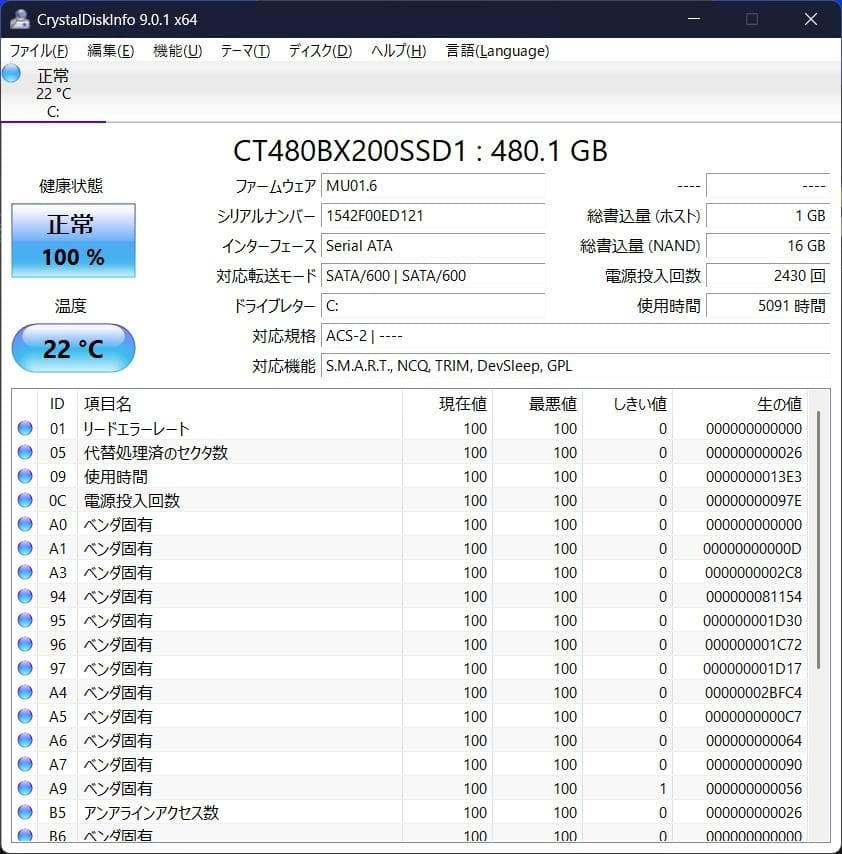Viewport: 842px width, 854px height.
Task: Click the interface field Serial ATA
Action: pos(433,246)
